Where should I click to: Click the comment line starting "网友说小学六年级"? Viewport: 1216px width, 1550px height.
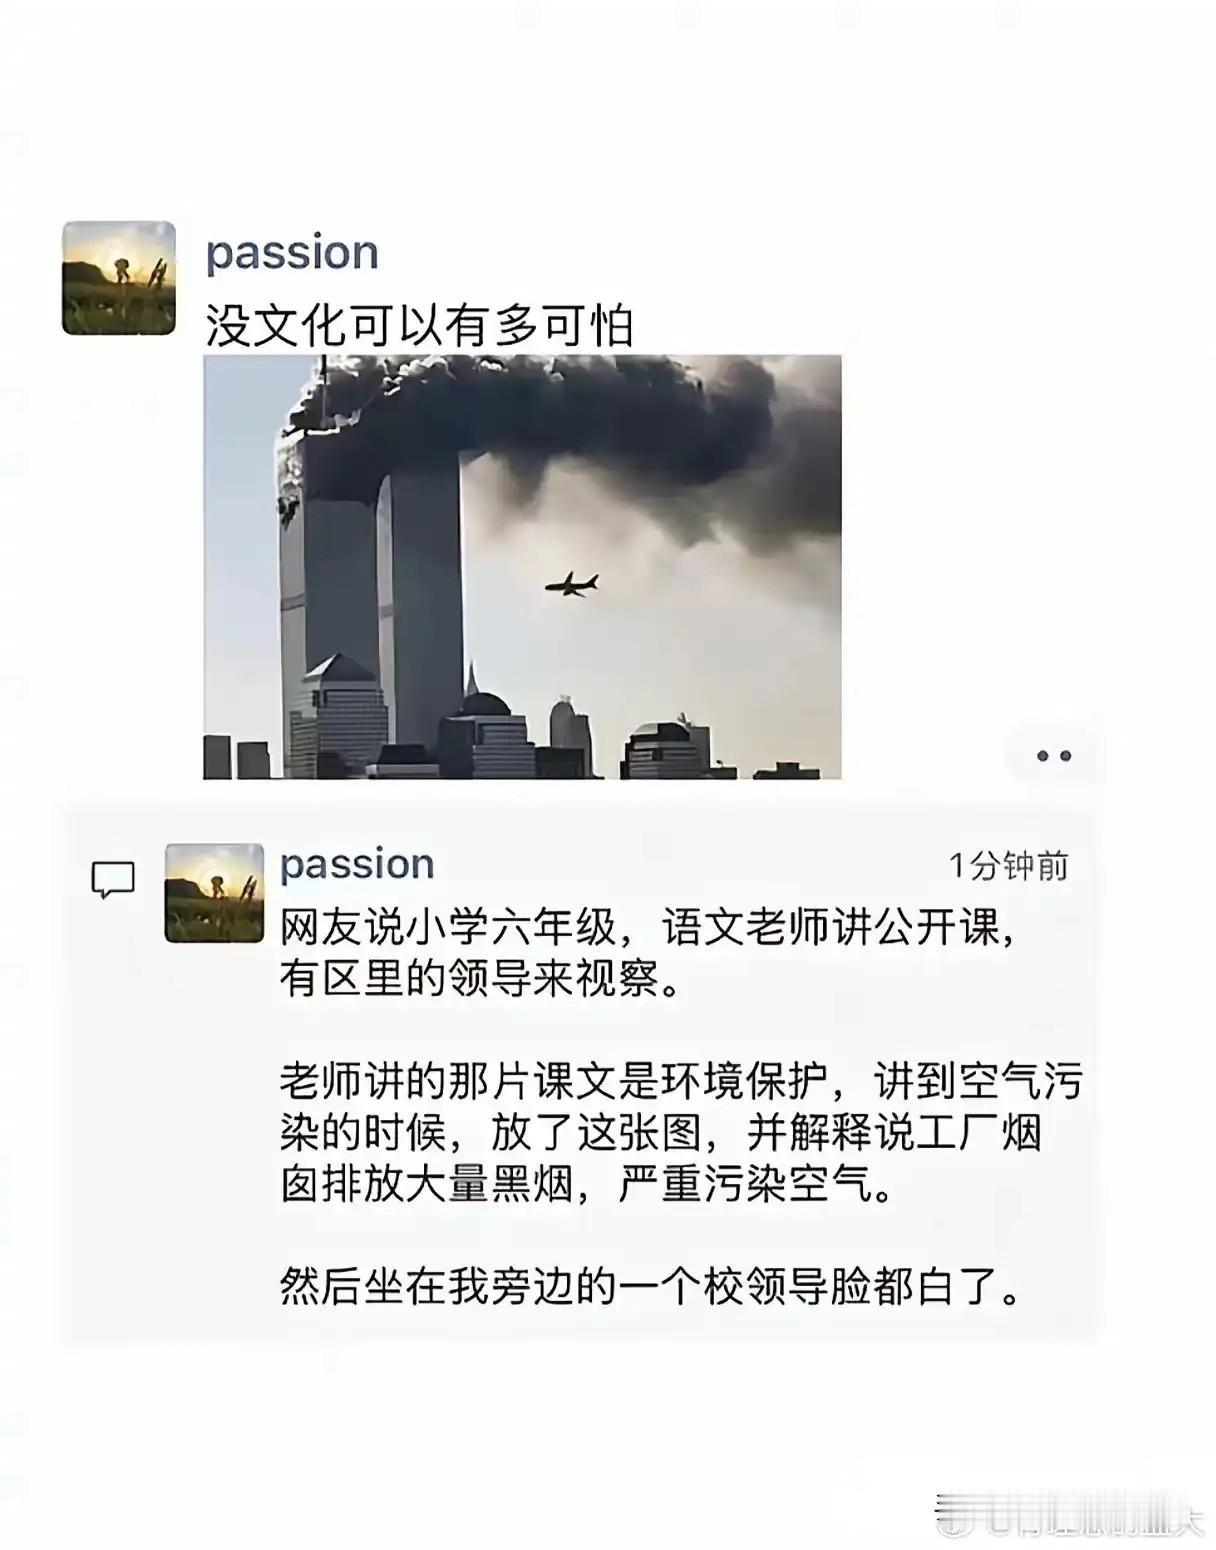[x=649, y=928]
